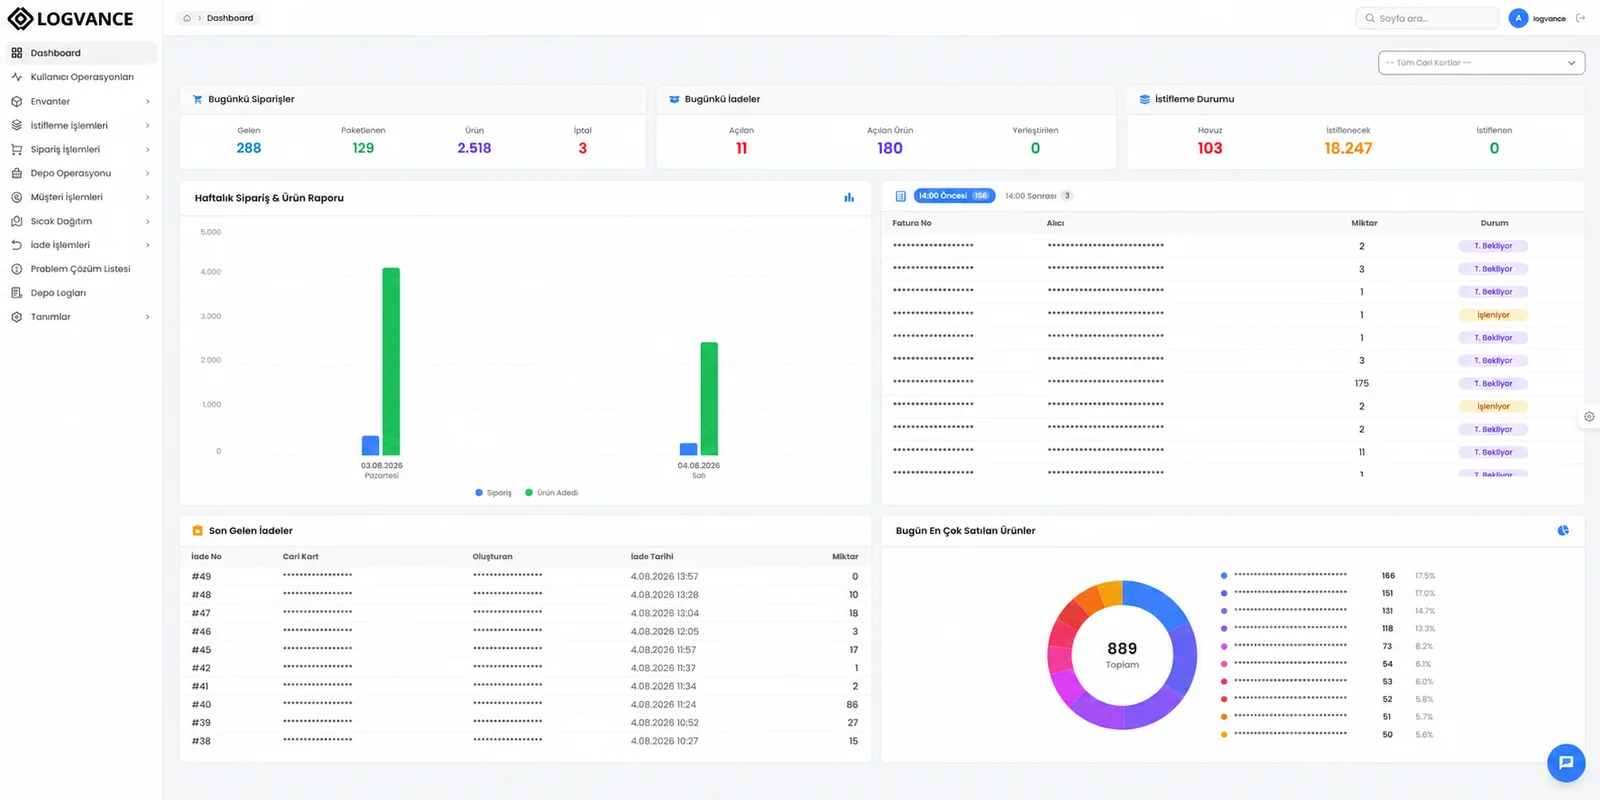The image size is (1600, 800).
Task: Click the Sipariş İşlemleri cart icon
Action: tap(16, 149)
